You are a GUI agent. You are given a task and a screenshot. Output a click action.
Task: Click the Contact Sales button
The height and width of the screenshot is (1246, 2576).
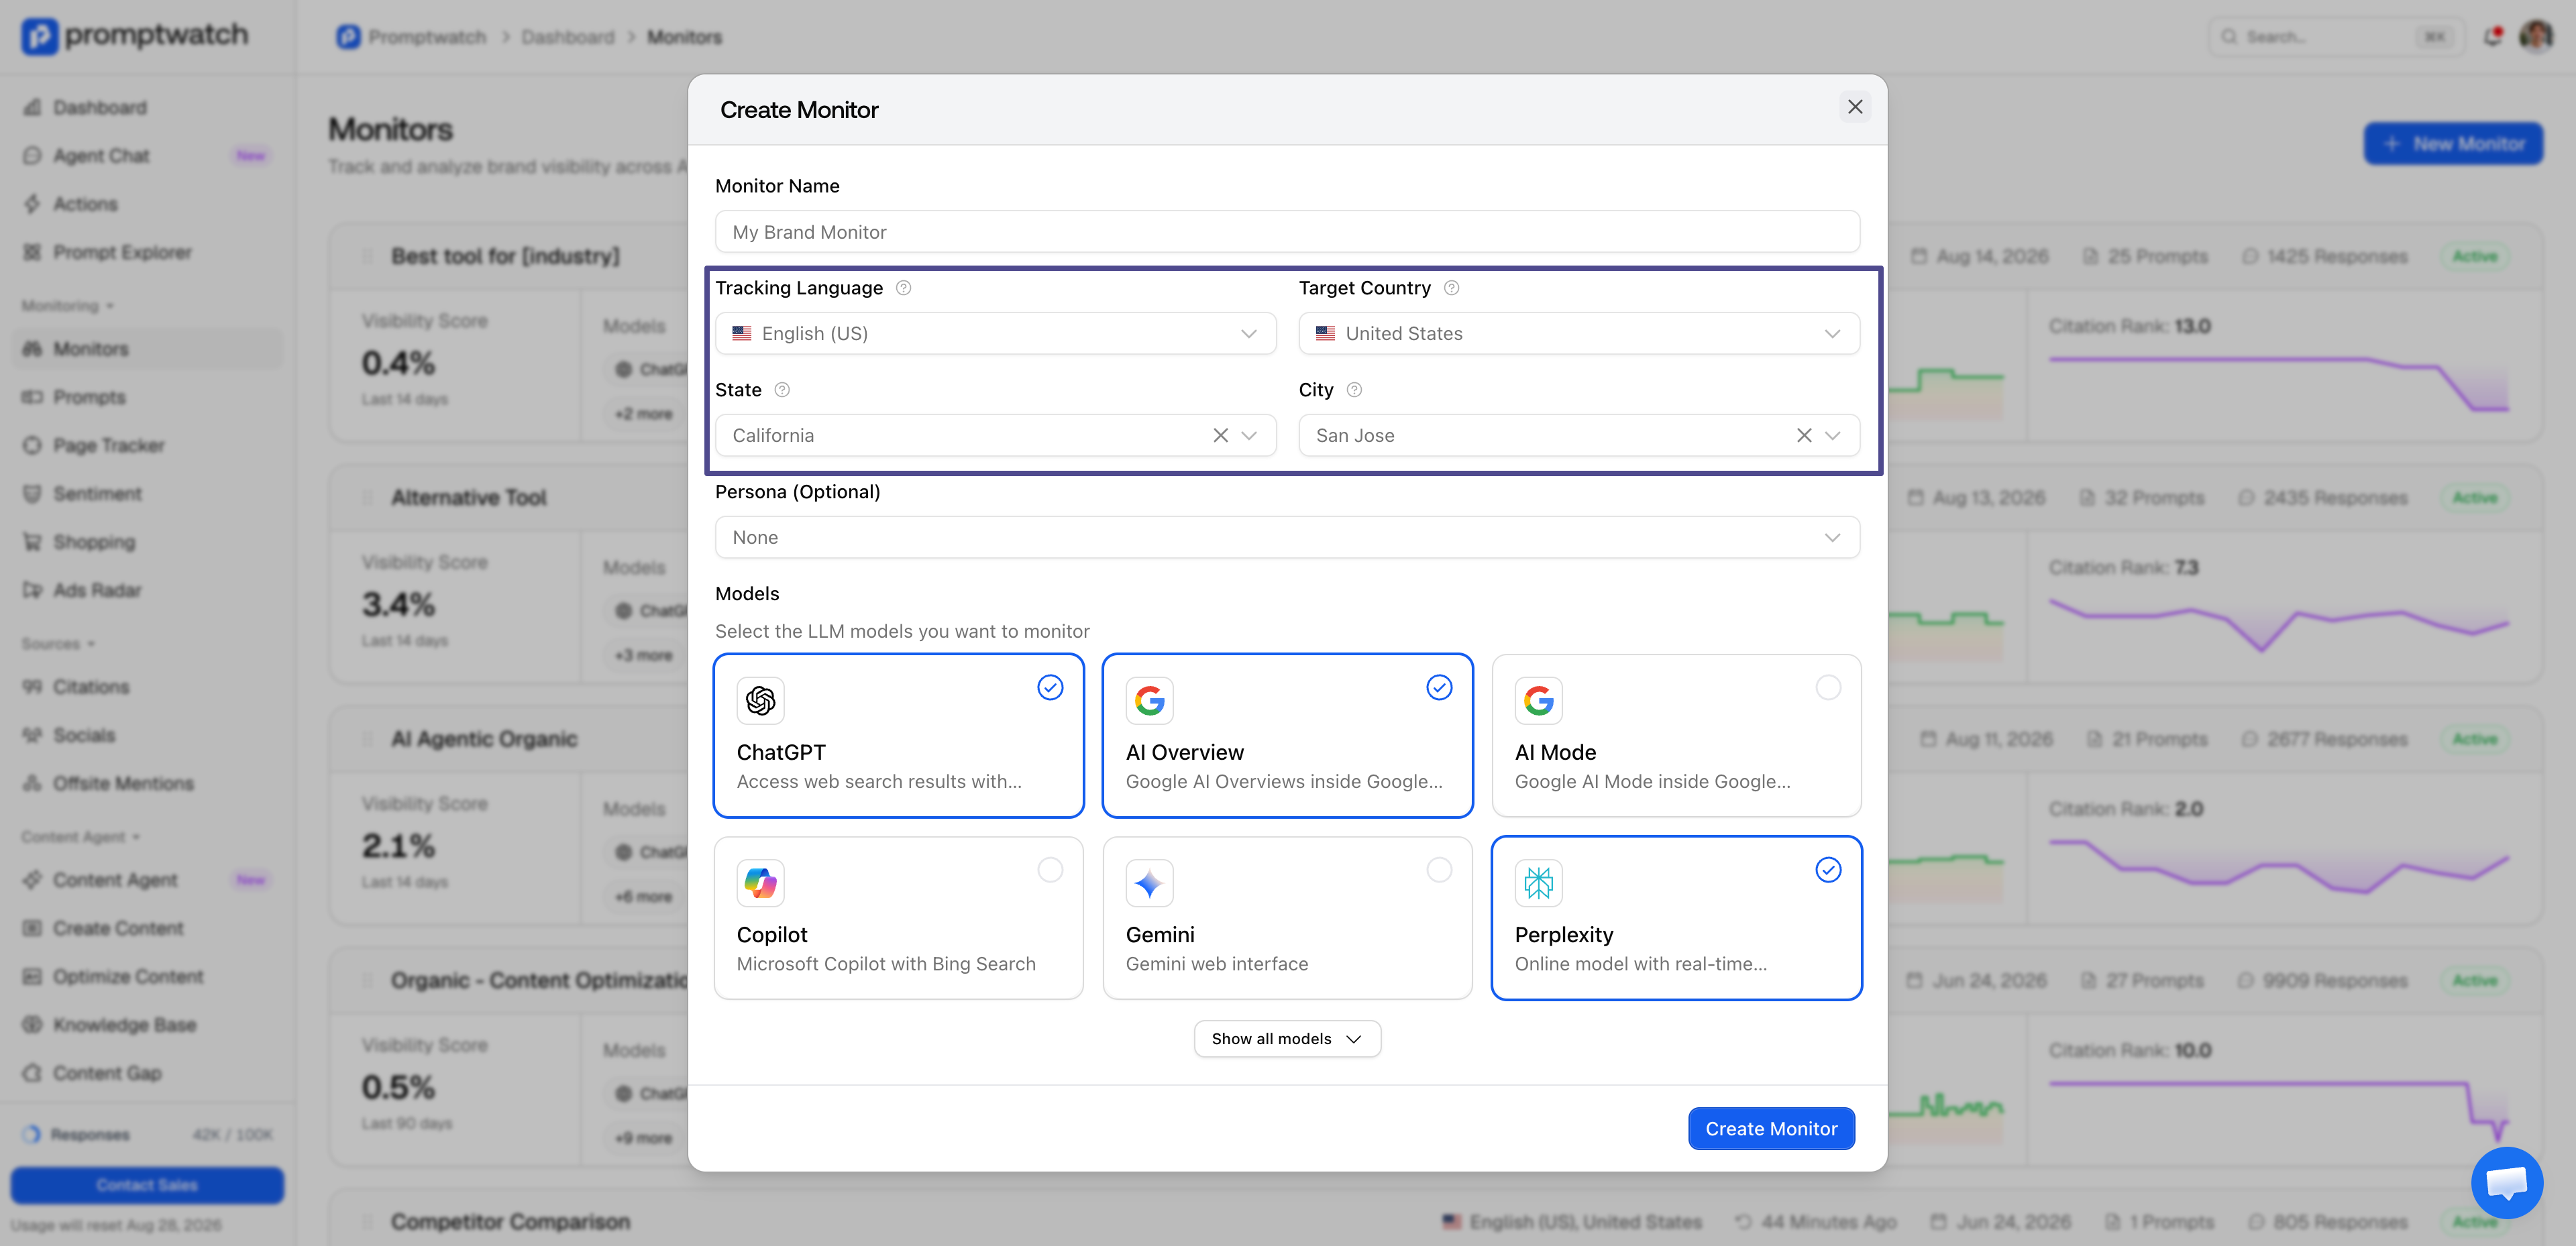(x=147, y=1185)
